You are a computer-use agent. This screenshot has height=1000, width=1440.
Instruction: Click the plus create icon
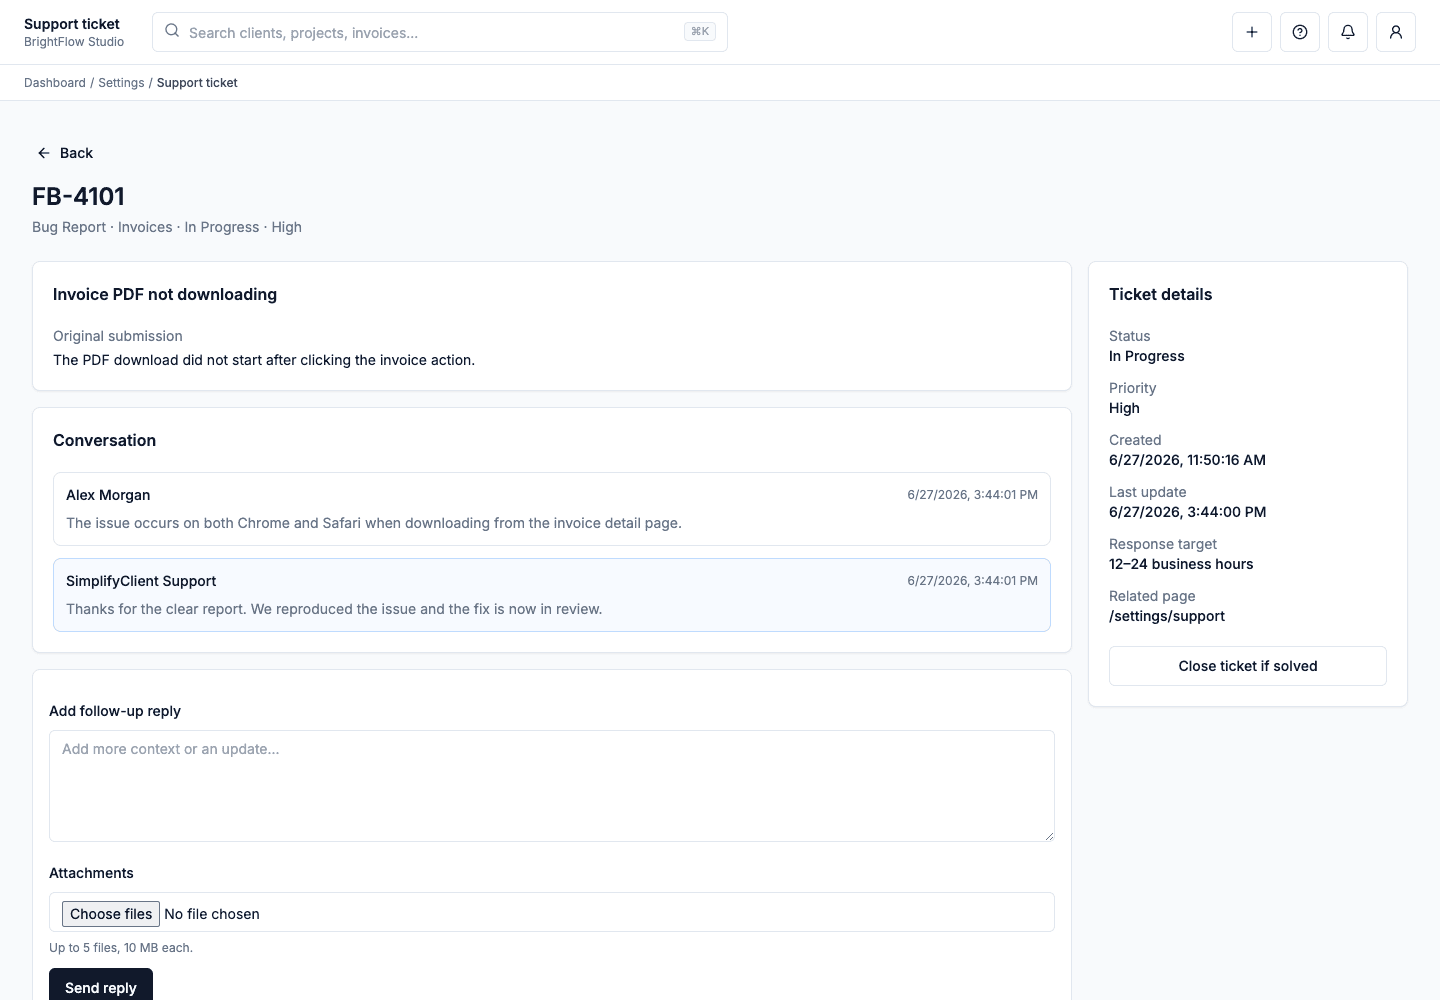coord(1251,32)
